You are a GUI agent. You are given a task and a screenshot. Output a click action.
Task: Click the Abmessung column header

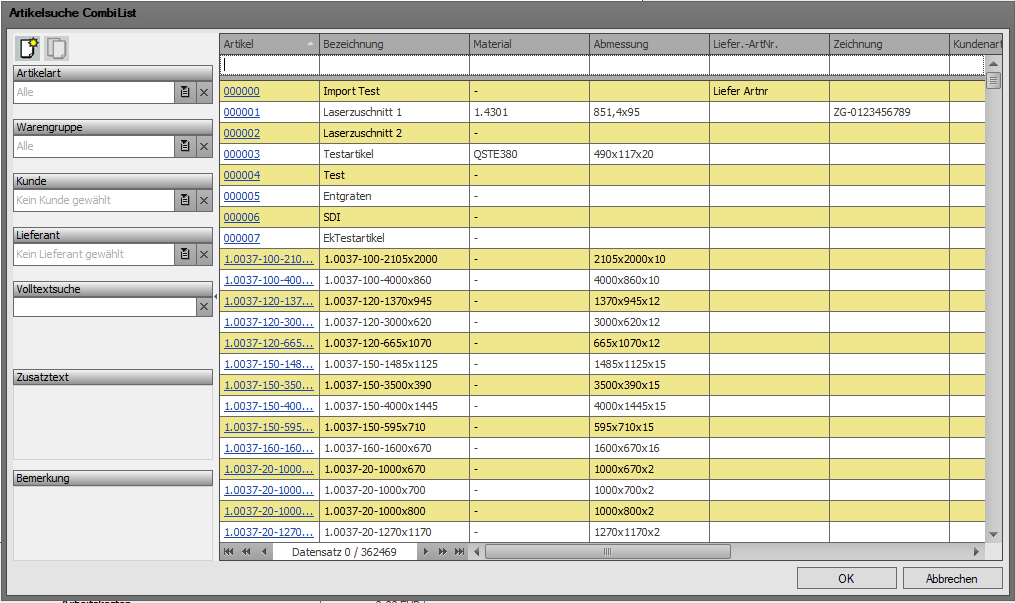[648, 44]
